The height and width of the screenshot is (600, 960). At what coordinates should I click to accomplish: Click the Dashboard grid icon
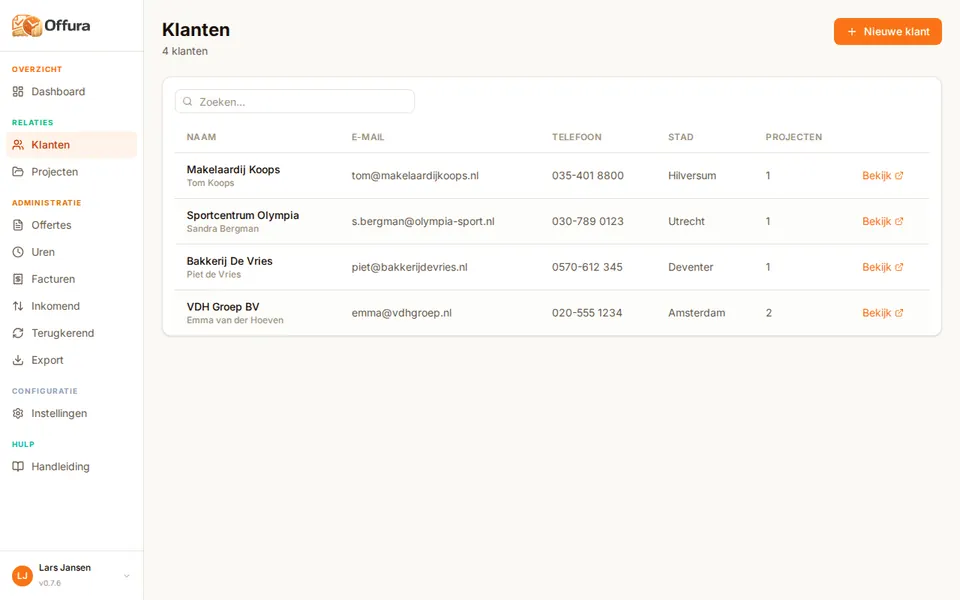pos(18,91)
